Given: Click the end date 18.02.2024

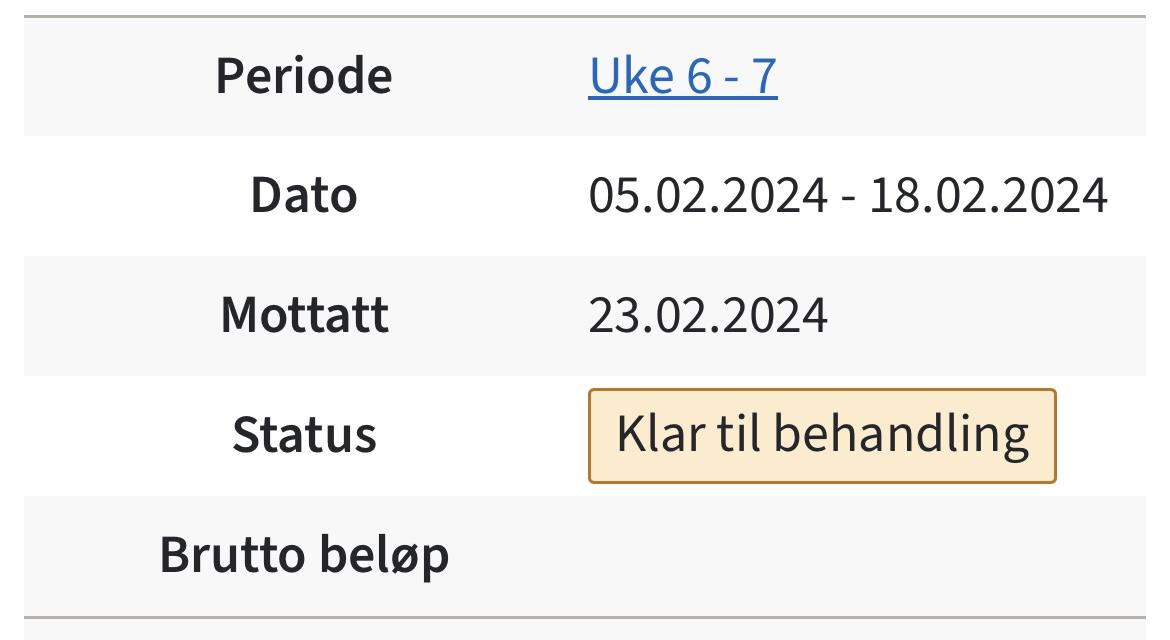Looking at the screenshot, I should pos(988,196).
